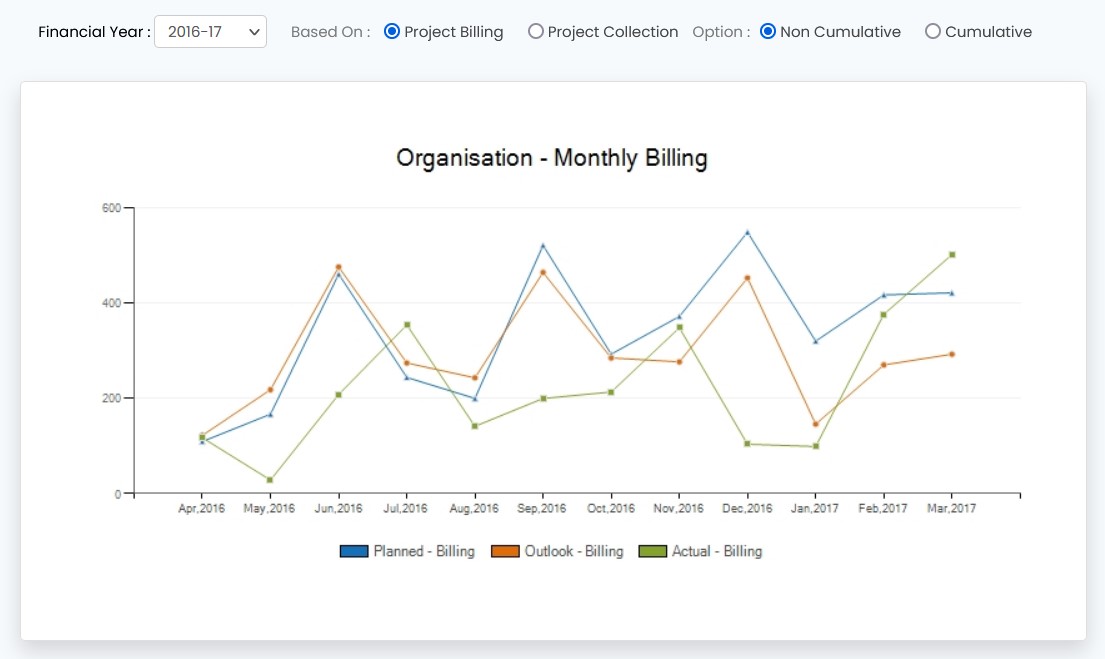Click the Actual billing marker at Mar,2017
The width and height of the screenshot is (1105, 659).
pos(952,255)
